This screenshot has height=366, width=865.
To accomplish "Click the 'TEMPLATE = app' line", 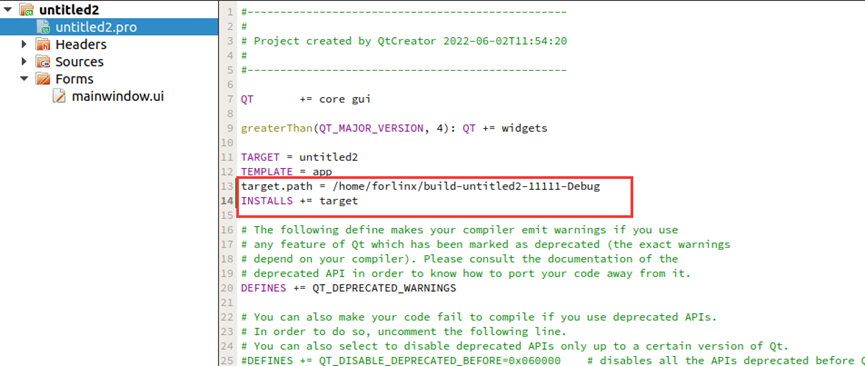I will (286, 172).
